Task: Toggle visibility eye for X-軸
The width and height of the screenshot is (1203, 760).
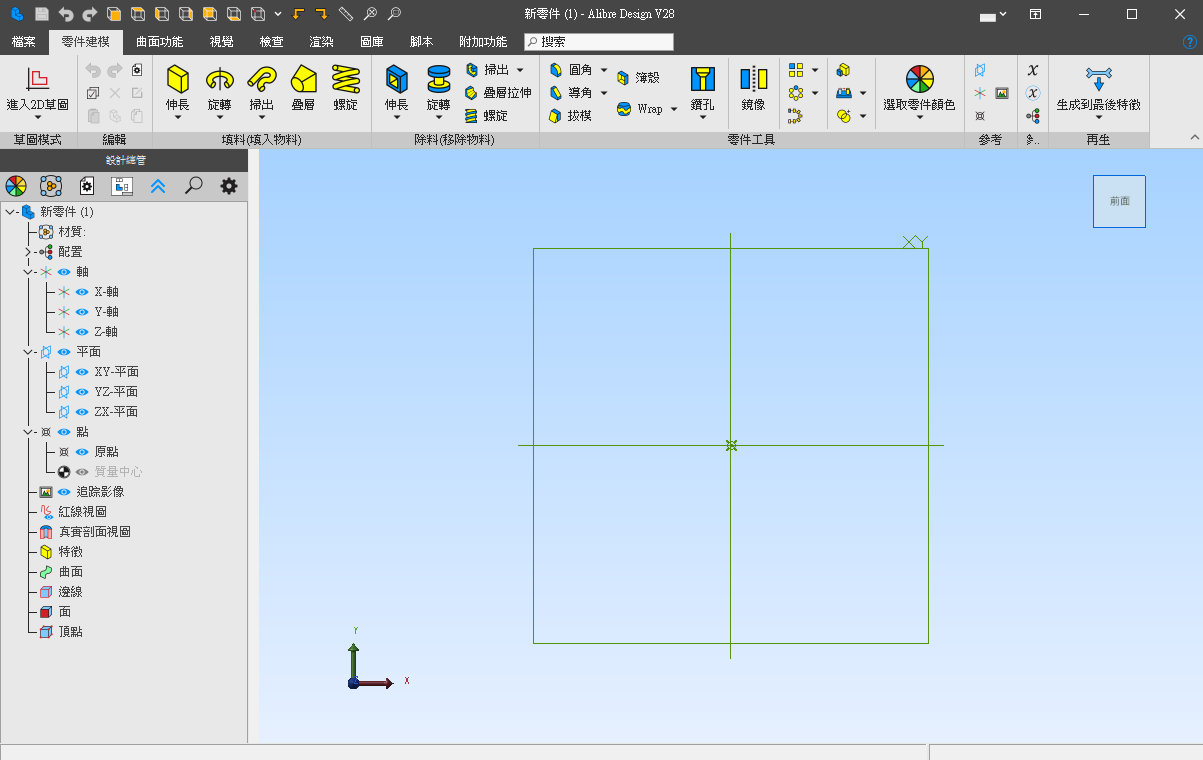Action: click(x=82, y=292)
